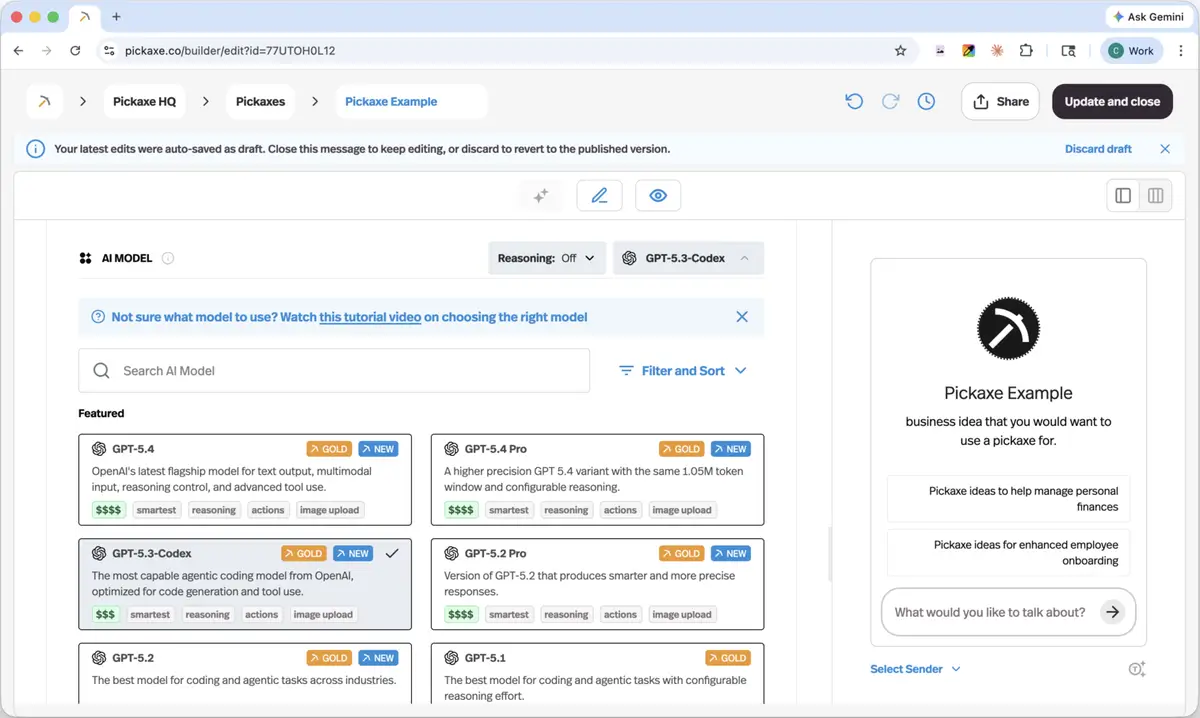Collapse the GPT-5.3-Codex model selector
Viewport: 1200px width, 718px height.
(688, 258)
